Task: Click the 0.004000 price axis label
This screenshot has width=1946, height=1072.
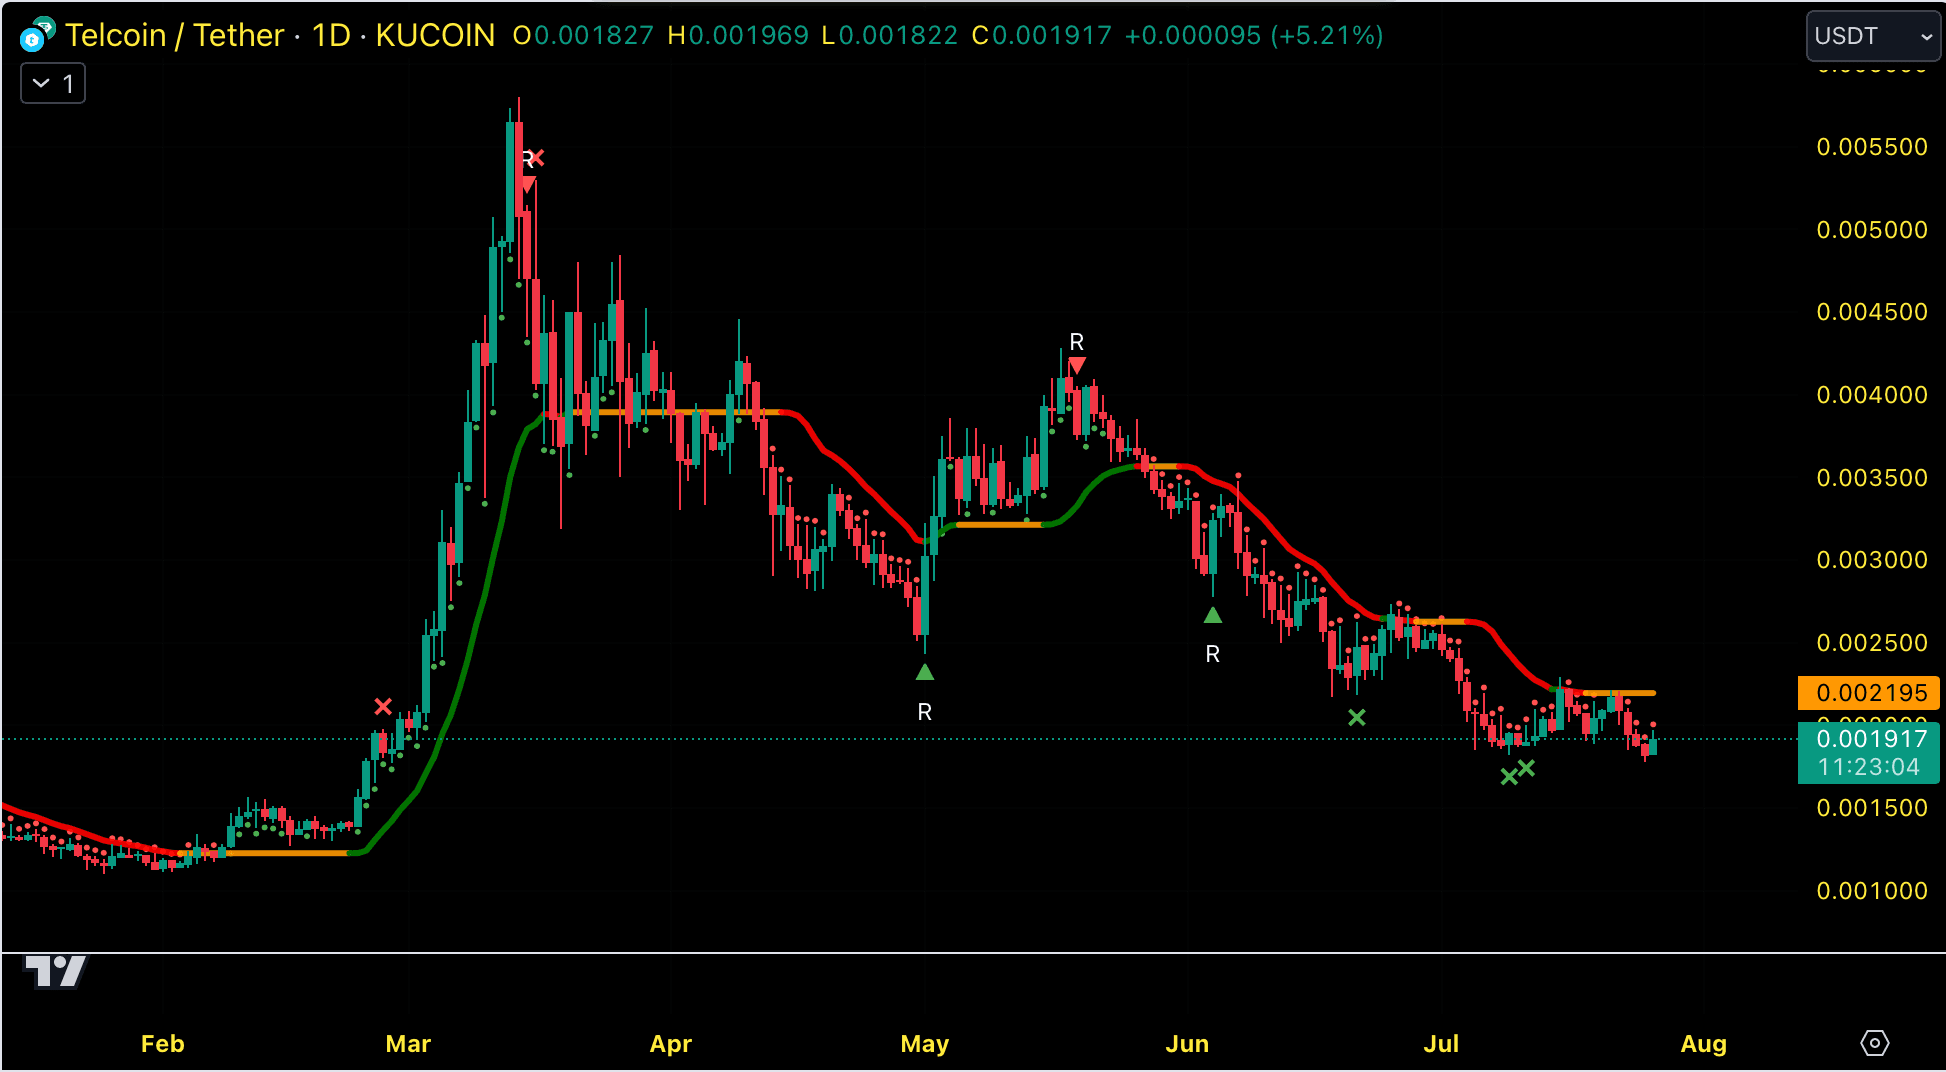Action: click(x=1872, y=395)
